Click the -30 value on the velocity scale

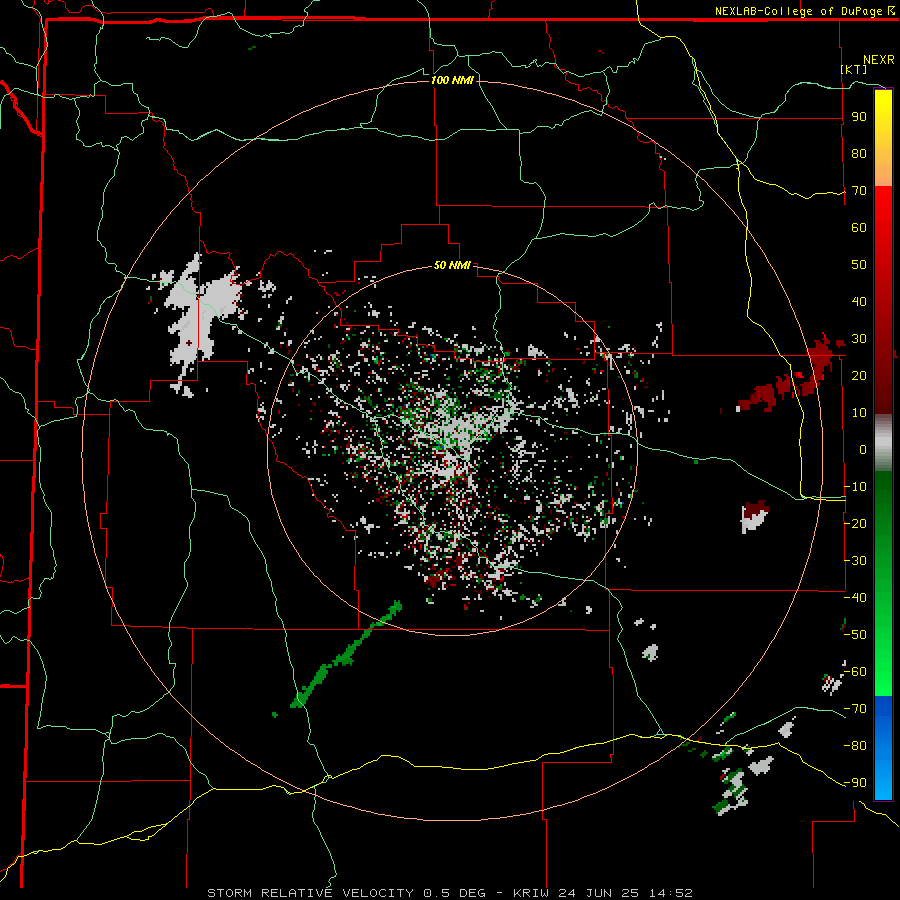pos(855,561)
